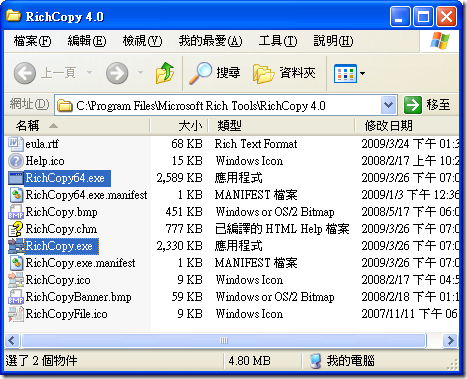Select the RichCopyBanner.bmp file icon

pyautogui.click(x=16, y=297)
